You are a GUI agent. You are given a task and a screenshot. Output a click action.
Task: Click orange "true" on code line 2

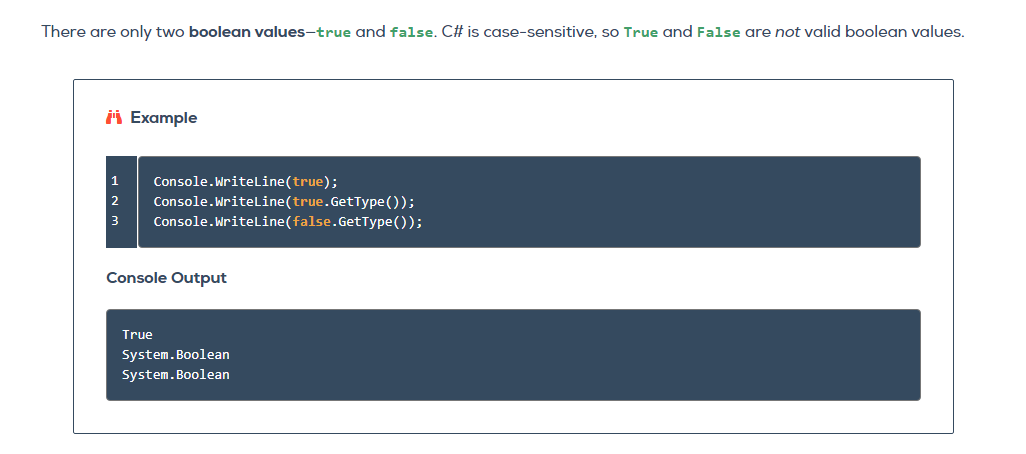[308, 201]
